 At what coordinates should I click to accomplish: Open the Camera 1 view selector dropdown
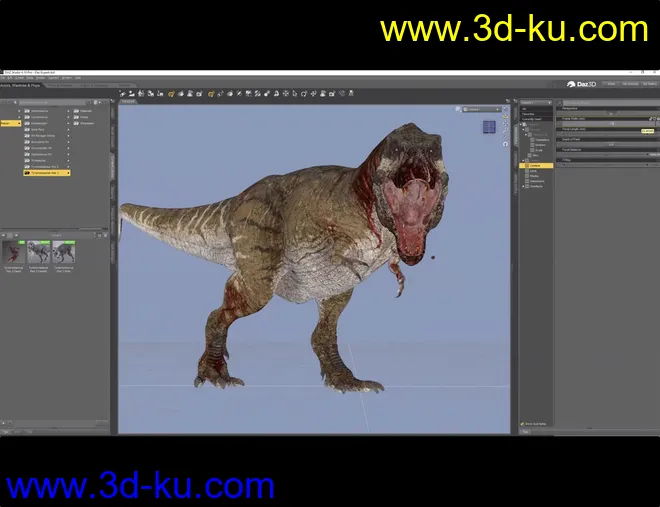click(483, 108)
